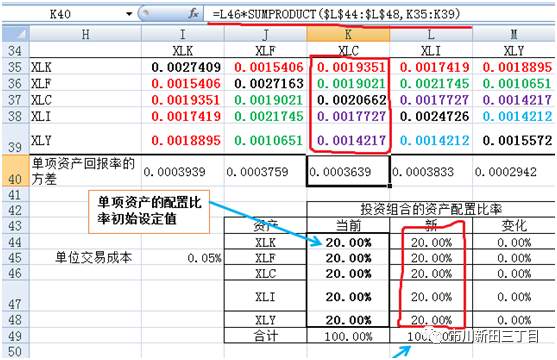Click the 合计 total label cell
This screenshot has height=360, width=557.
[265, 336]
